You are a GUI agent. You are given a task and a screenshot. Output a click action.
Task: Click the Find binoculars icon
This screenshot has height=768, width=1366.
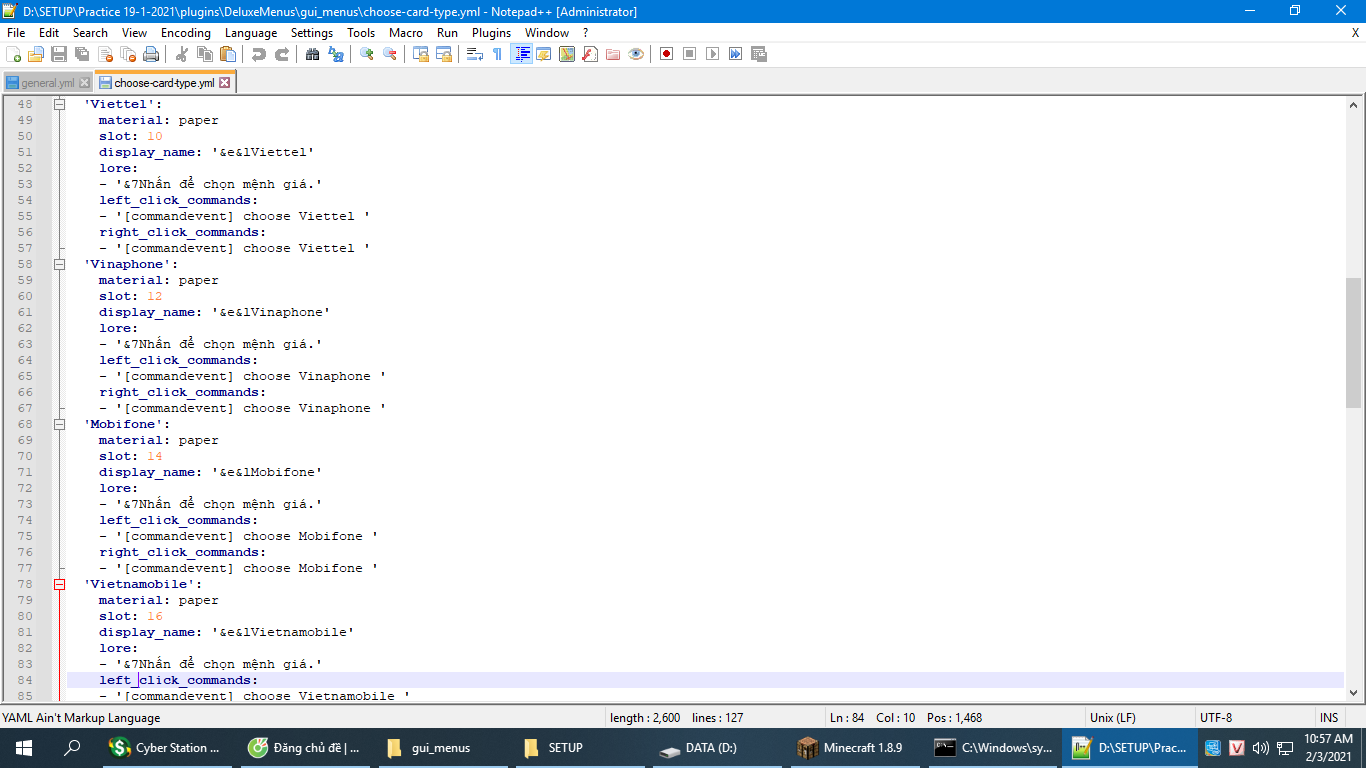pyautogui.click(x=313, y=54)
